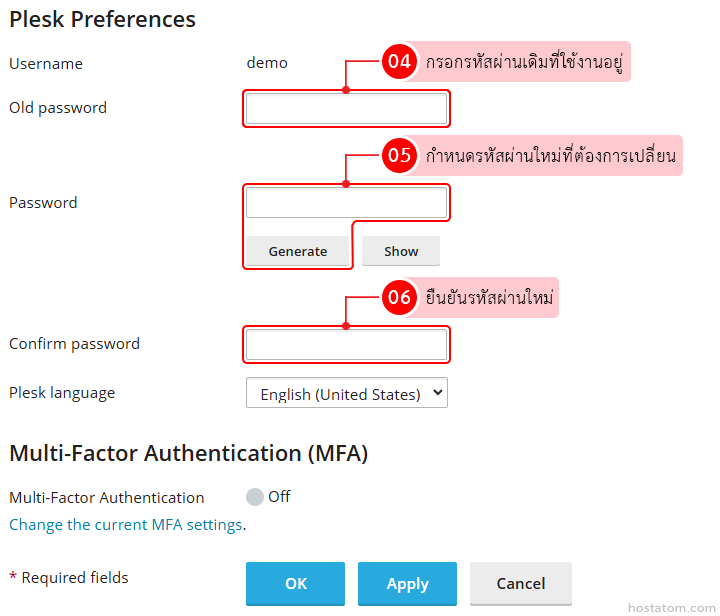This screenshot has height=616, width=720.
Task: Click the demo username value
Action: (267, 63)
